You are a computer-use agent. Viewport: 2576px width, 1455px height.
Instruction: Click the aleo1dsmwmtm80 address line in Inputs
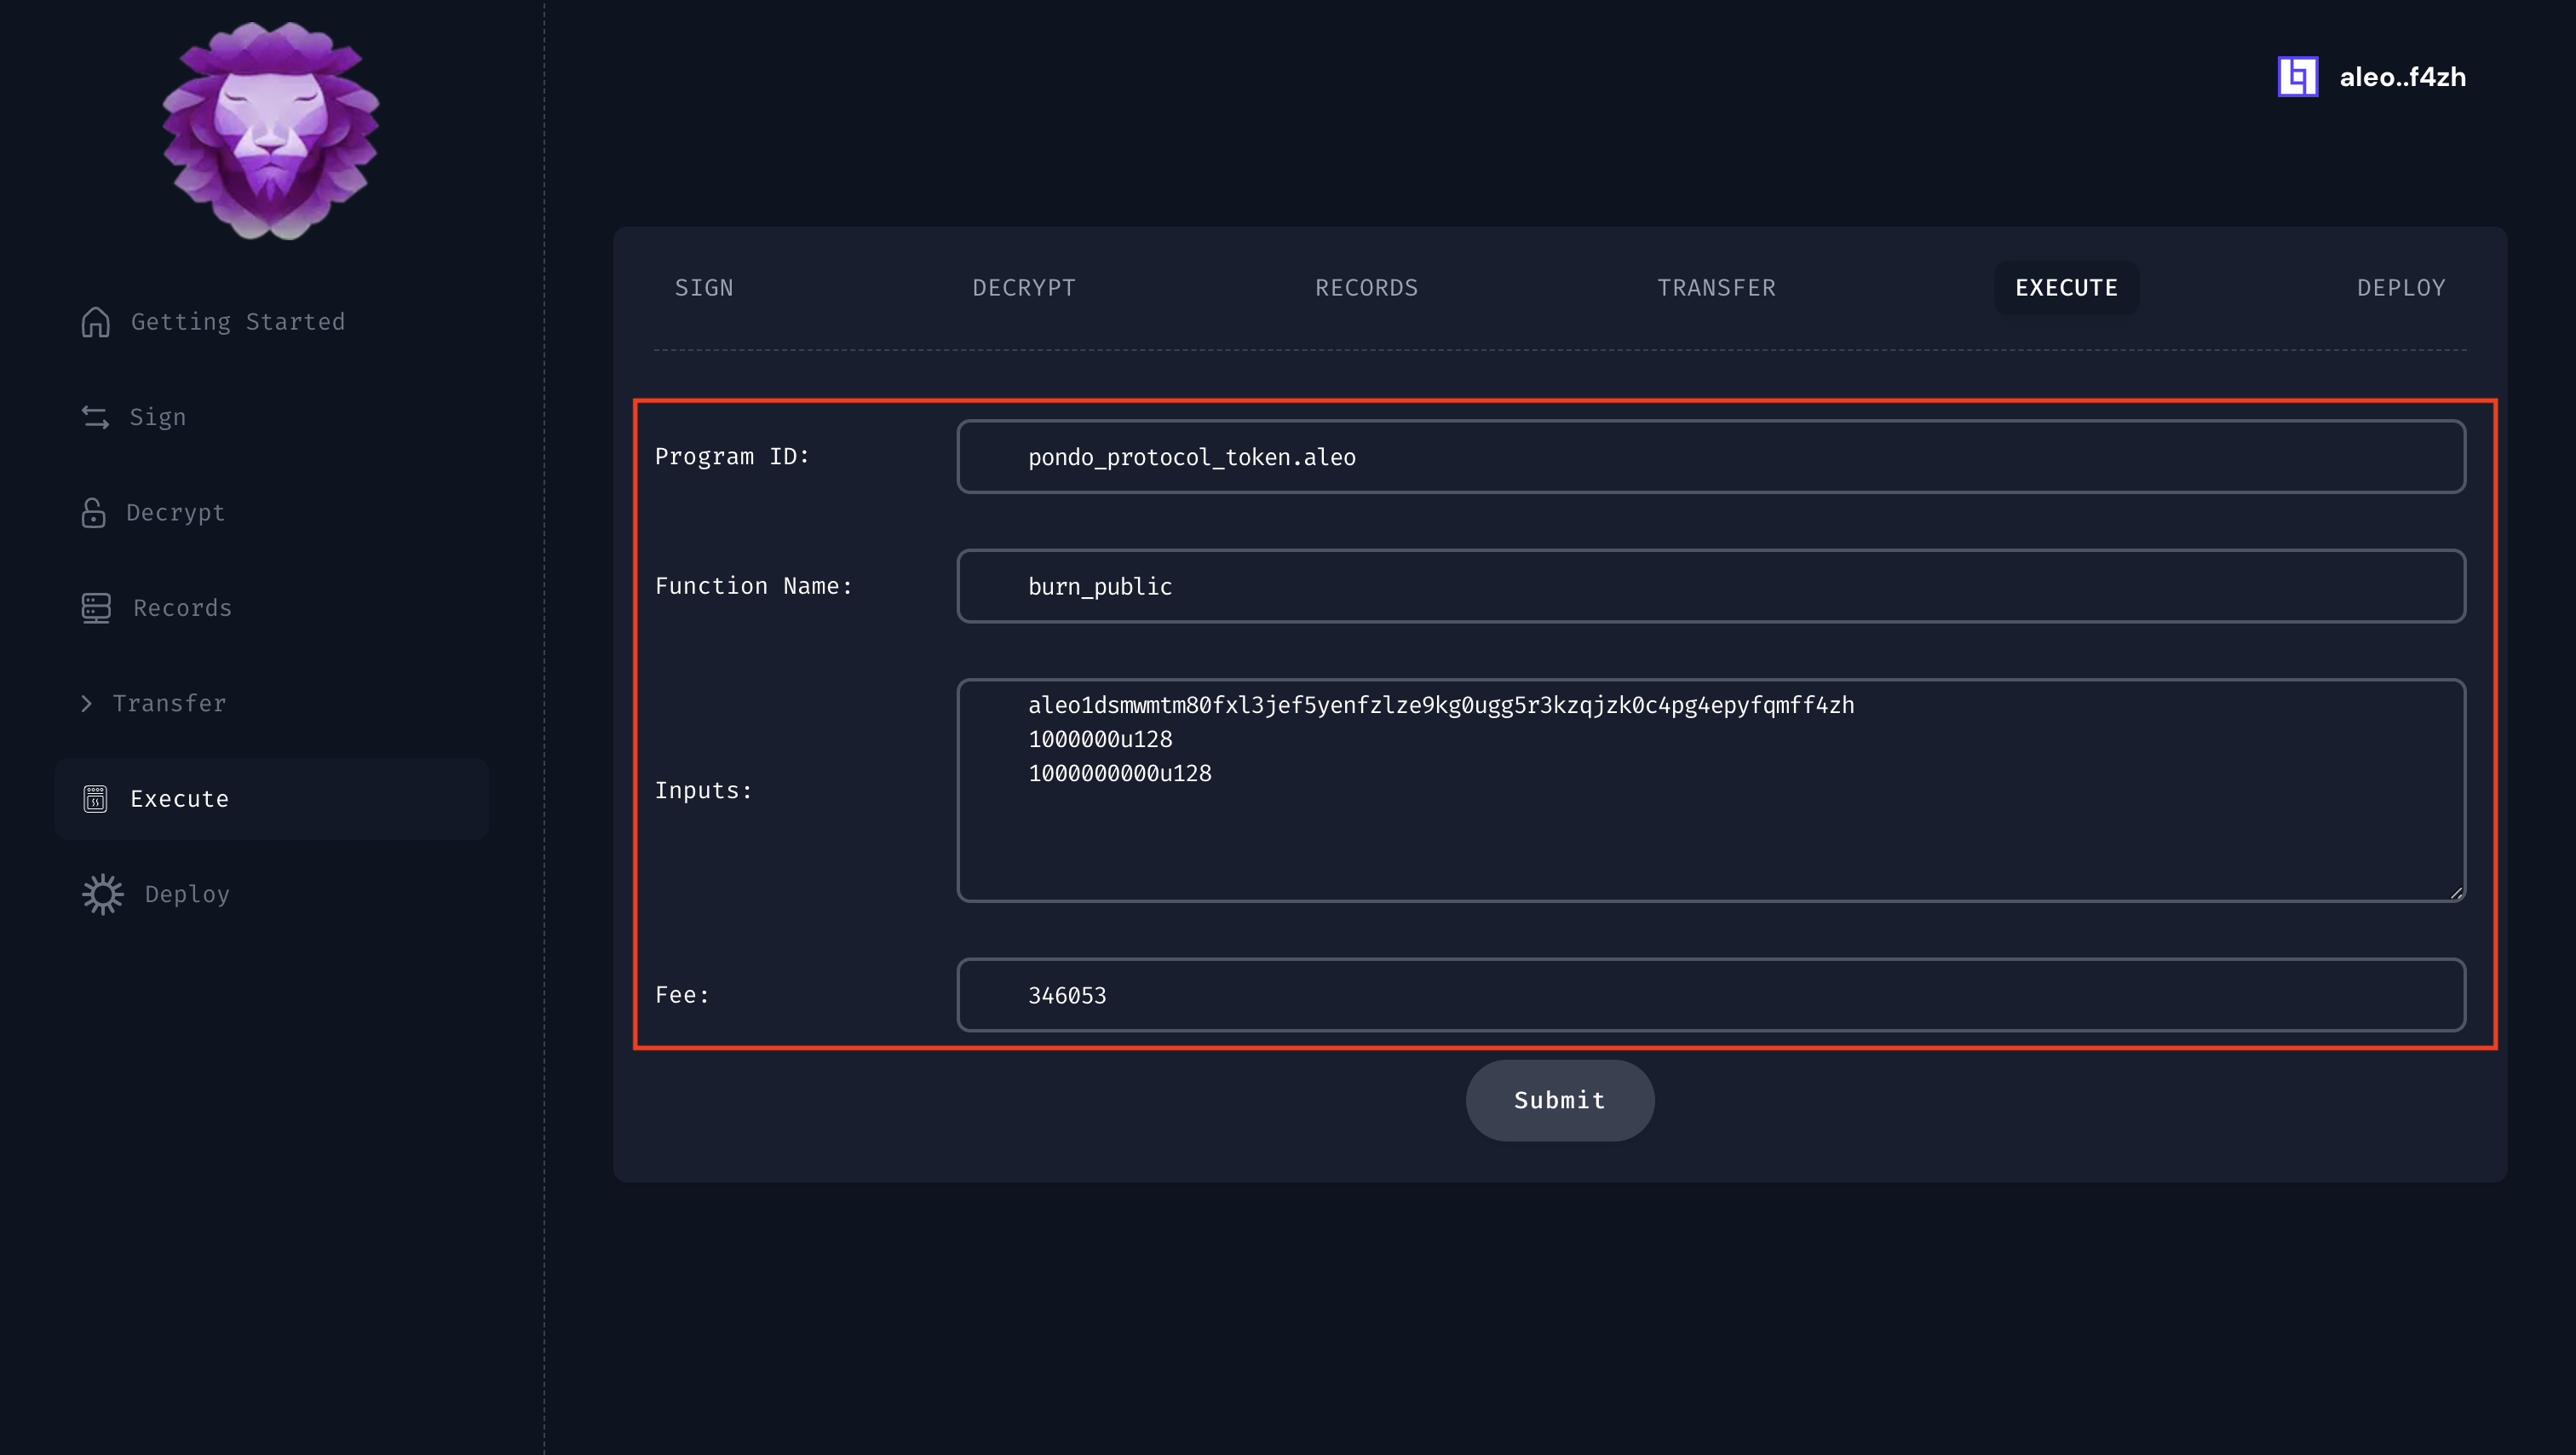(x=1441, y=706)
